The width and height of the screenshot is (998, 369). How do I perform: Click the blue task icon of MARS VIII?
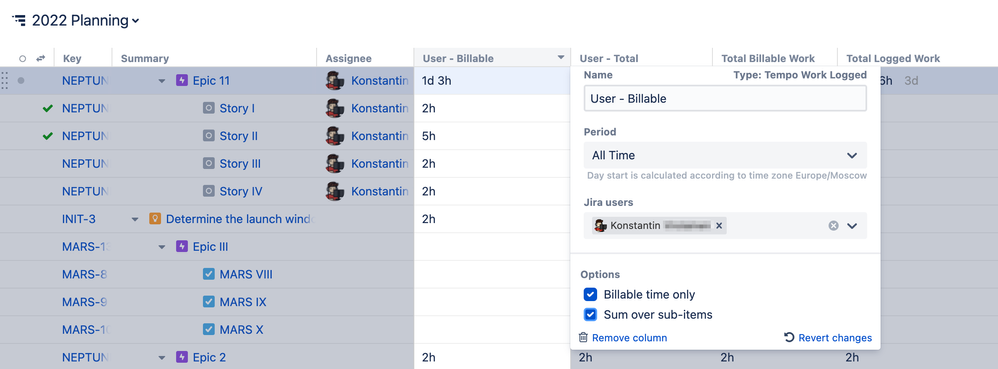[209, 274]
